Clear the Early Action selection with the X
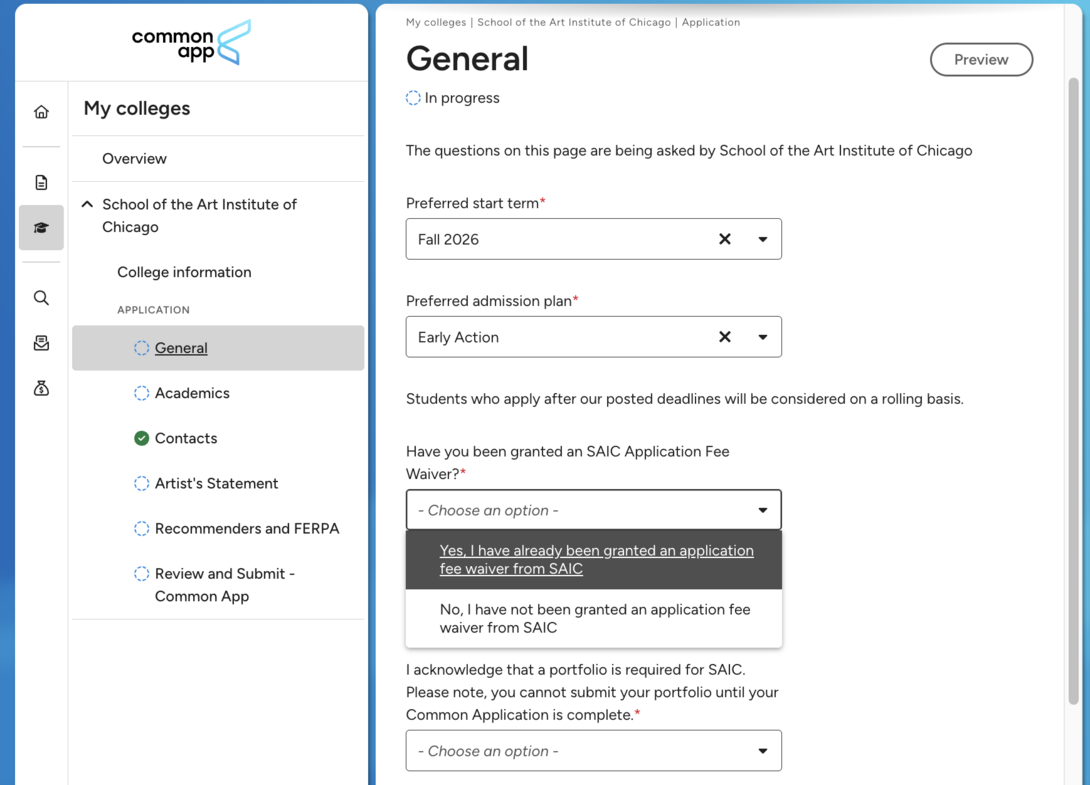Image resolution: width=1090 pixels, height=785 pixels. 725,337
